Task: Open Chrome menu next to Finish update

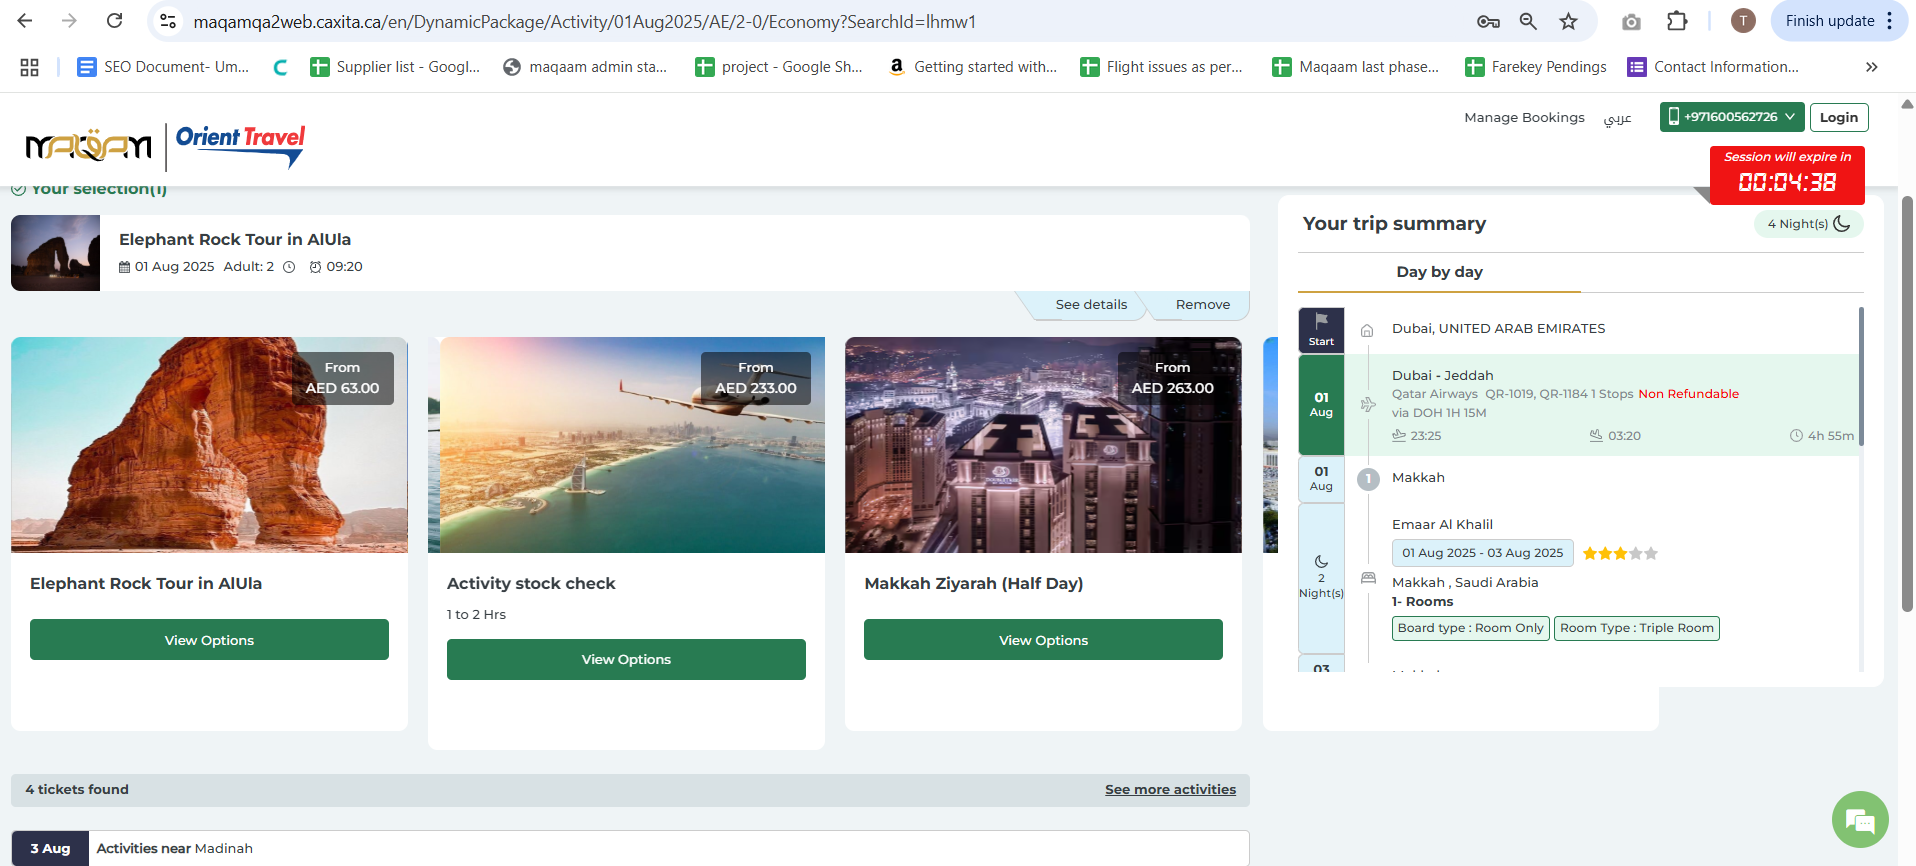Action: tap(1889, 21)
